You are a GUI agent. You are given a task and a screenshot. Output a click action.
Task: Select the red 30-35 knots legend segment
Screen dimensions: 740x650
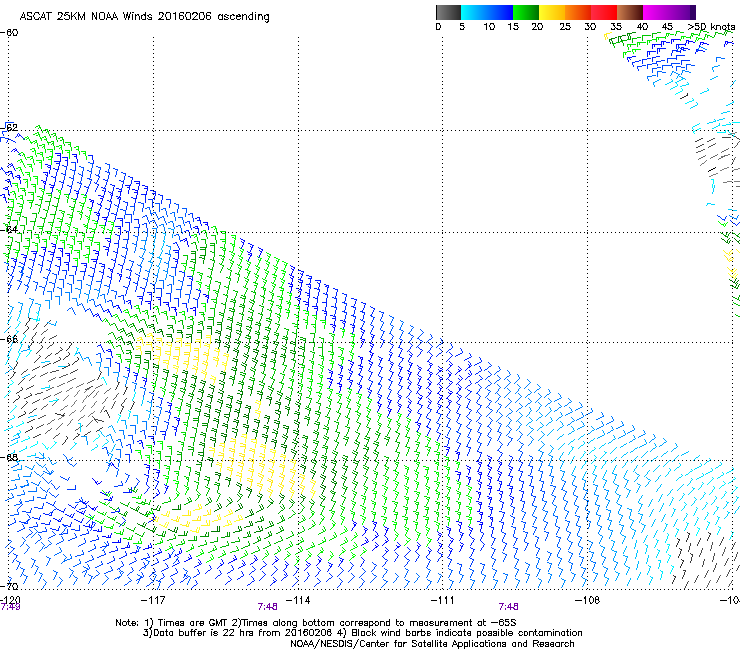point(604,12)
